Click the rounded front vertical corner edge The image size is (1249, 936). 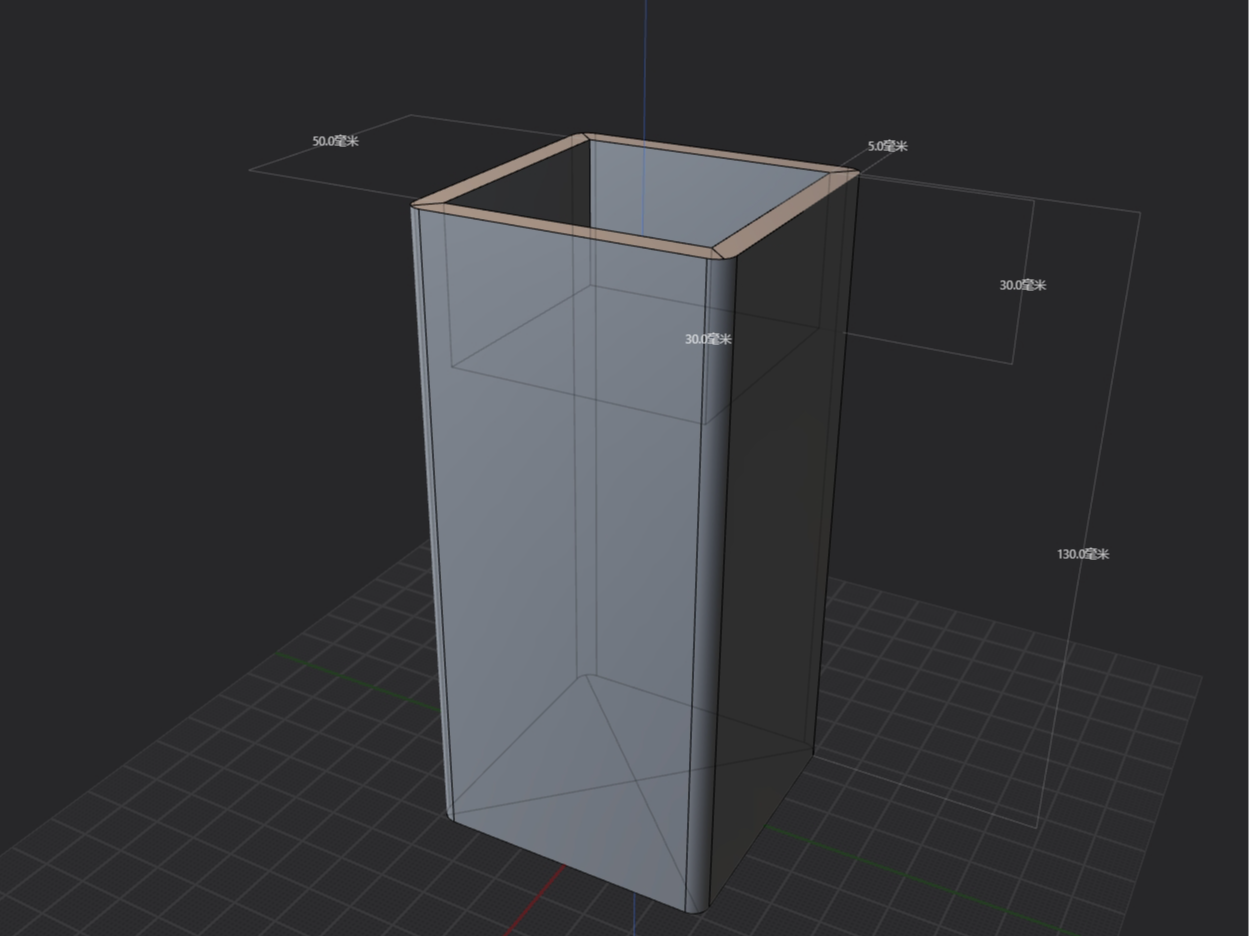click(x=712, y=580)
